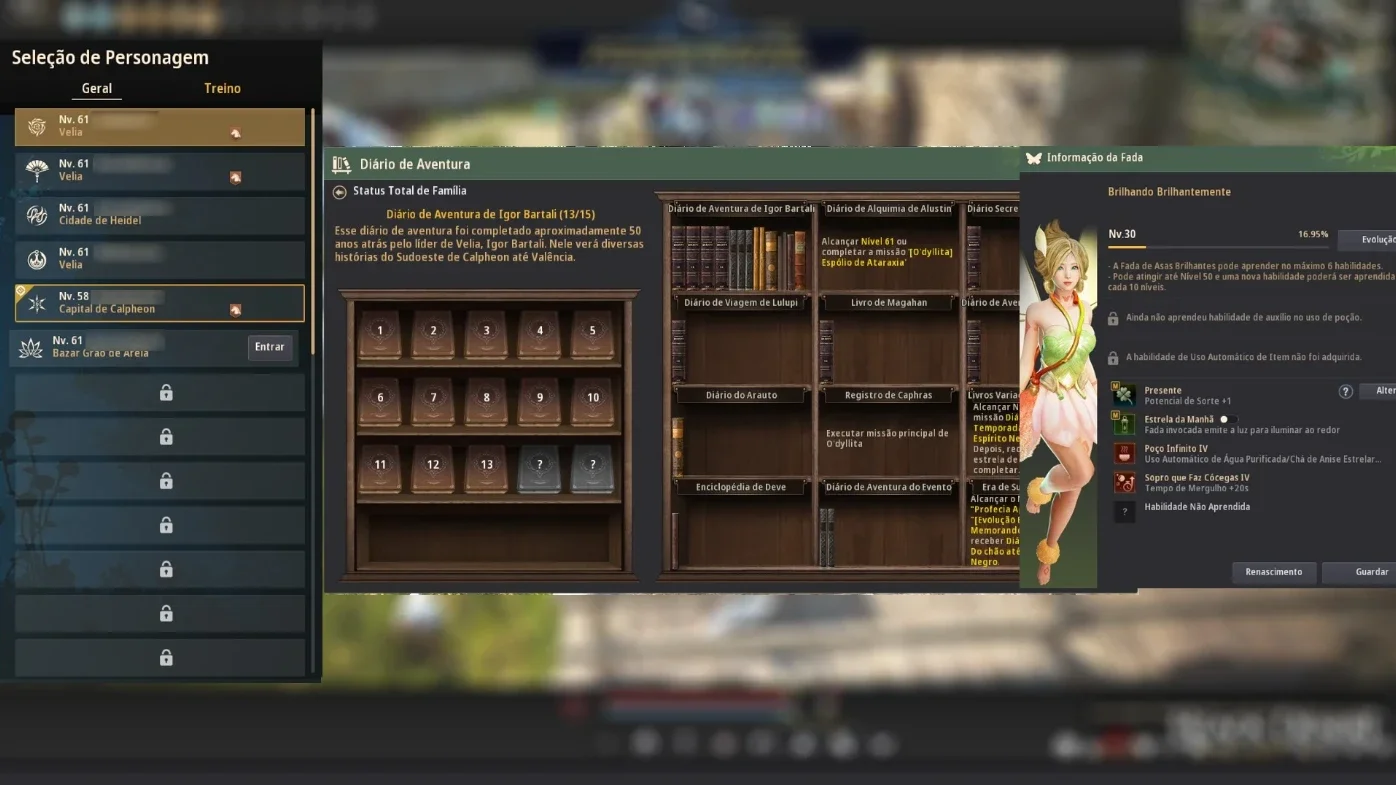The image size is (1396, 785).
Task: Click the Habilidade Não Aprendida empty skill slot
Action: [1125, 512]
